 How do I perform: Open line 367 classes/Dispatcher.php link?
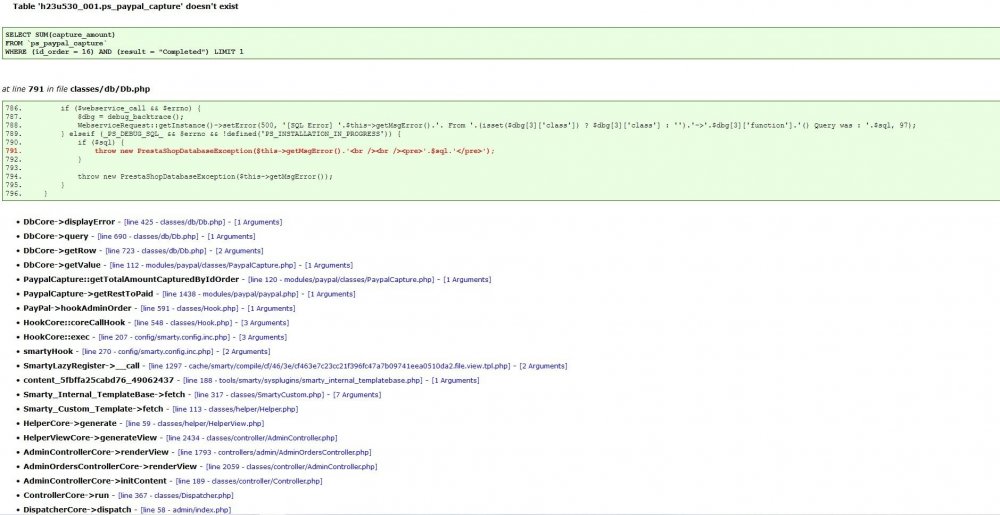tap(175, 495)
